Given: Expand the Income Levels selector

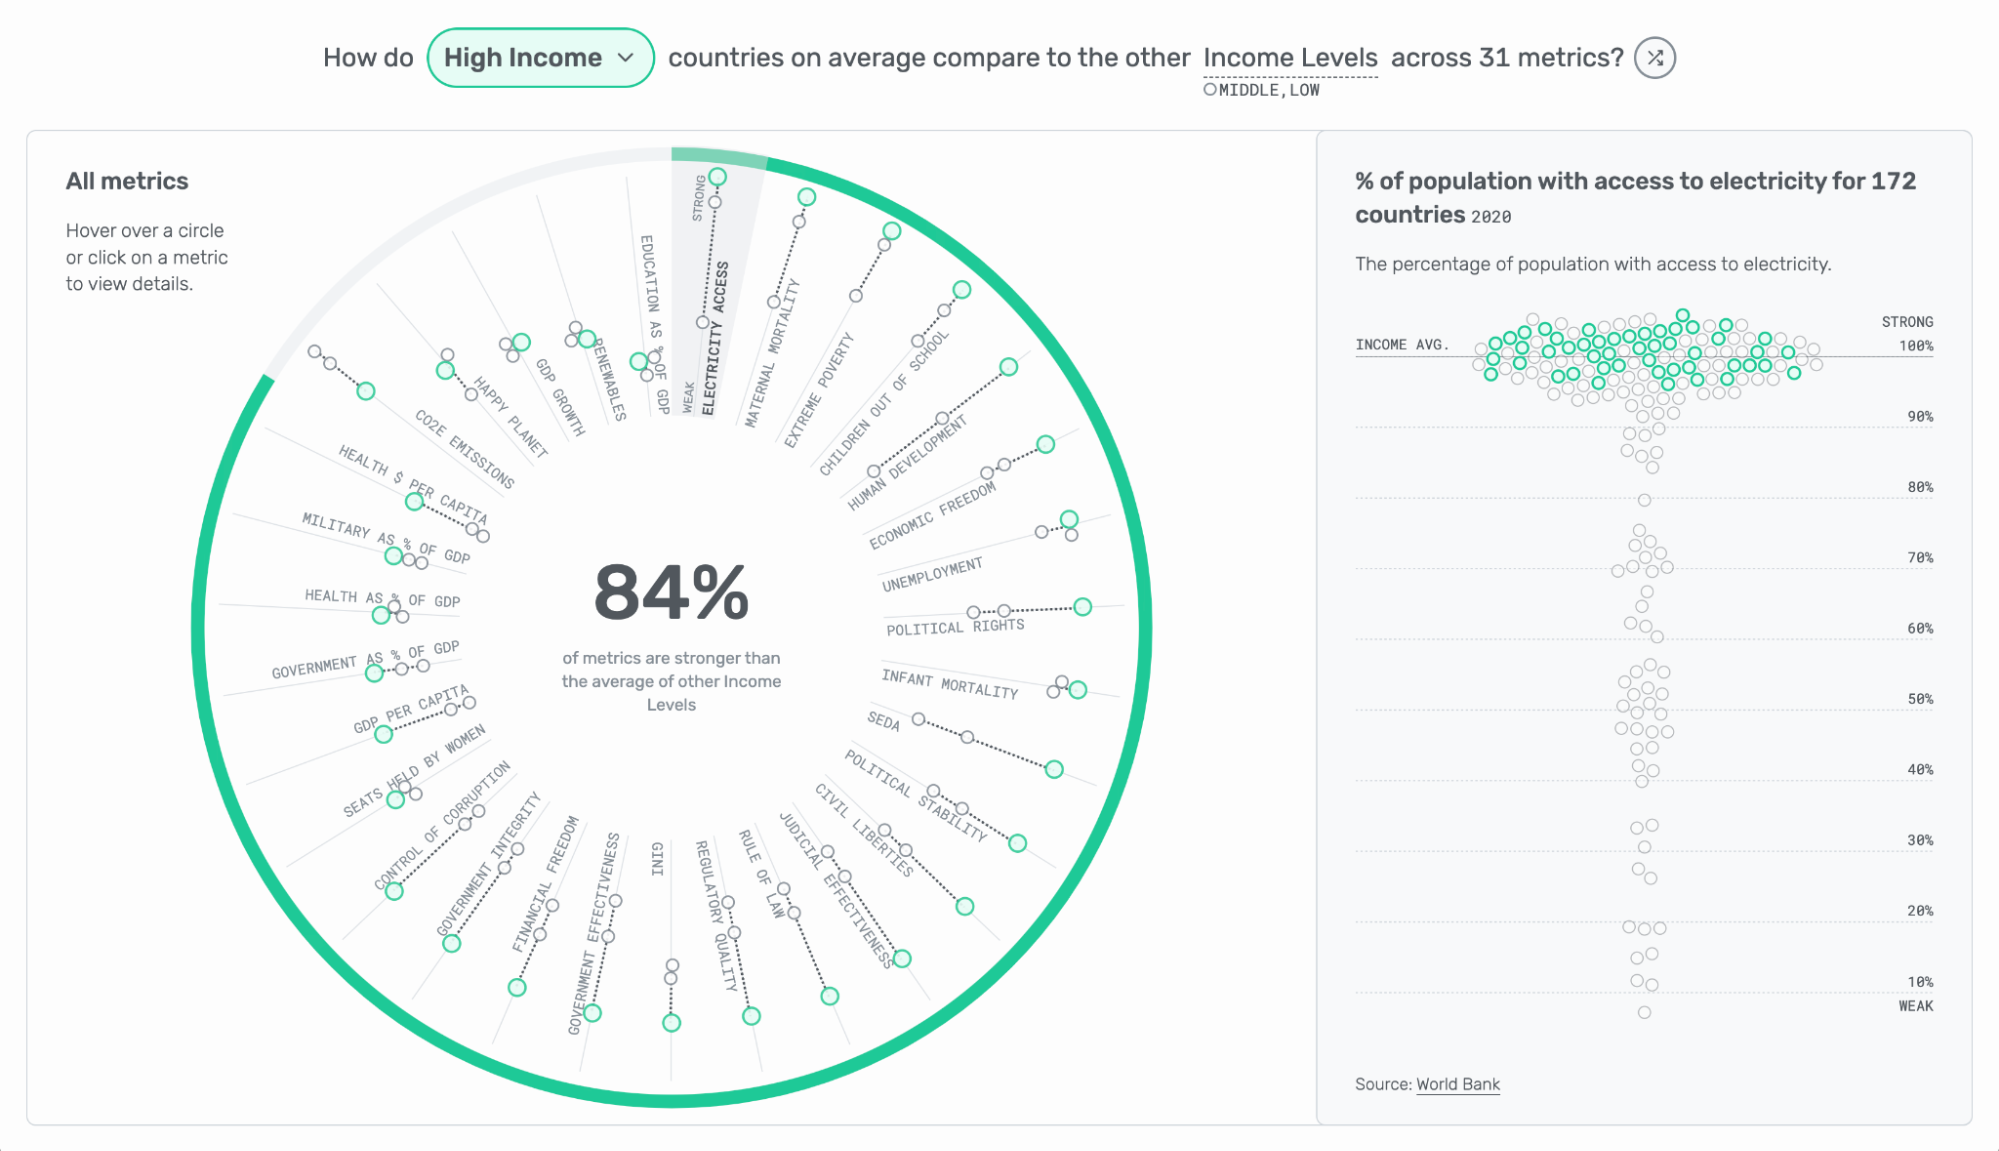Looking at the screenshot, I should click(1291, 57).
